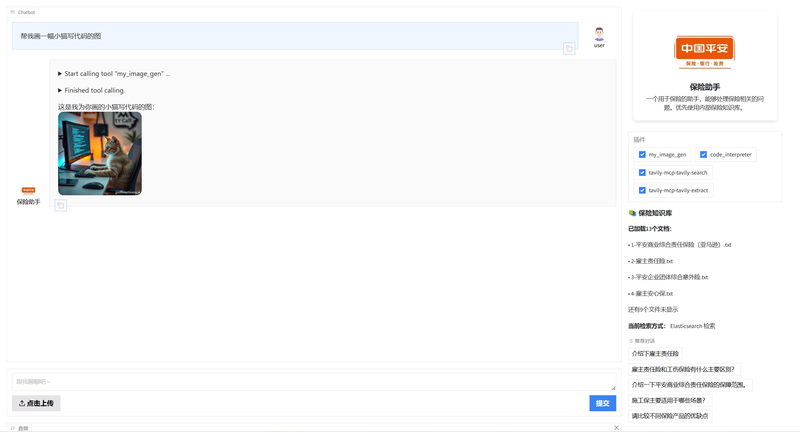Close the bottom panel with the X icon

click(x=616, y=427)
